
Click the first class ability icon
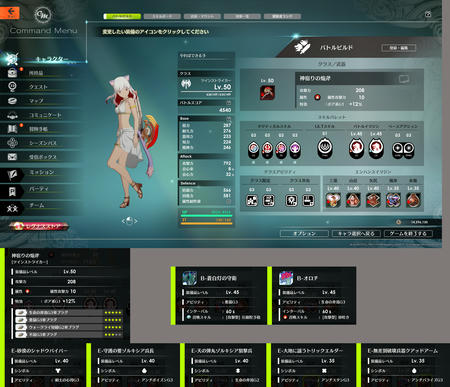[x=252, y=200]
